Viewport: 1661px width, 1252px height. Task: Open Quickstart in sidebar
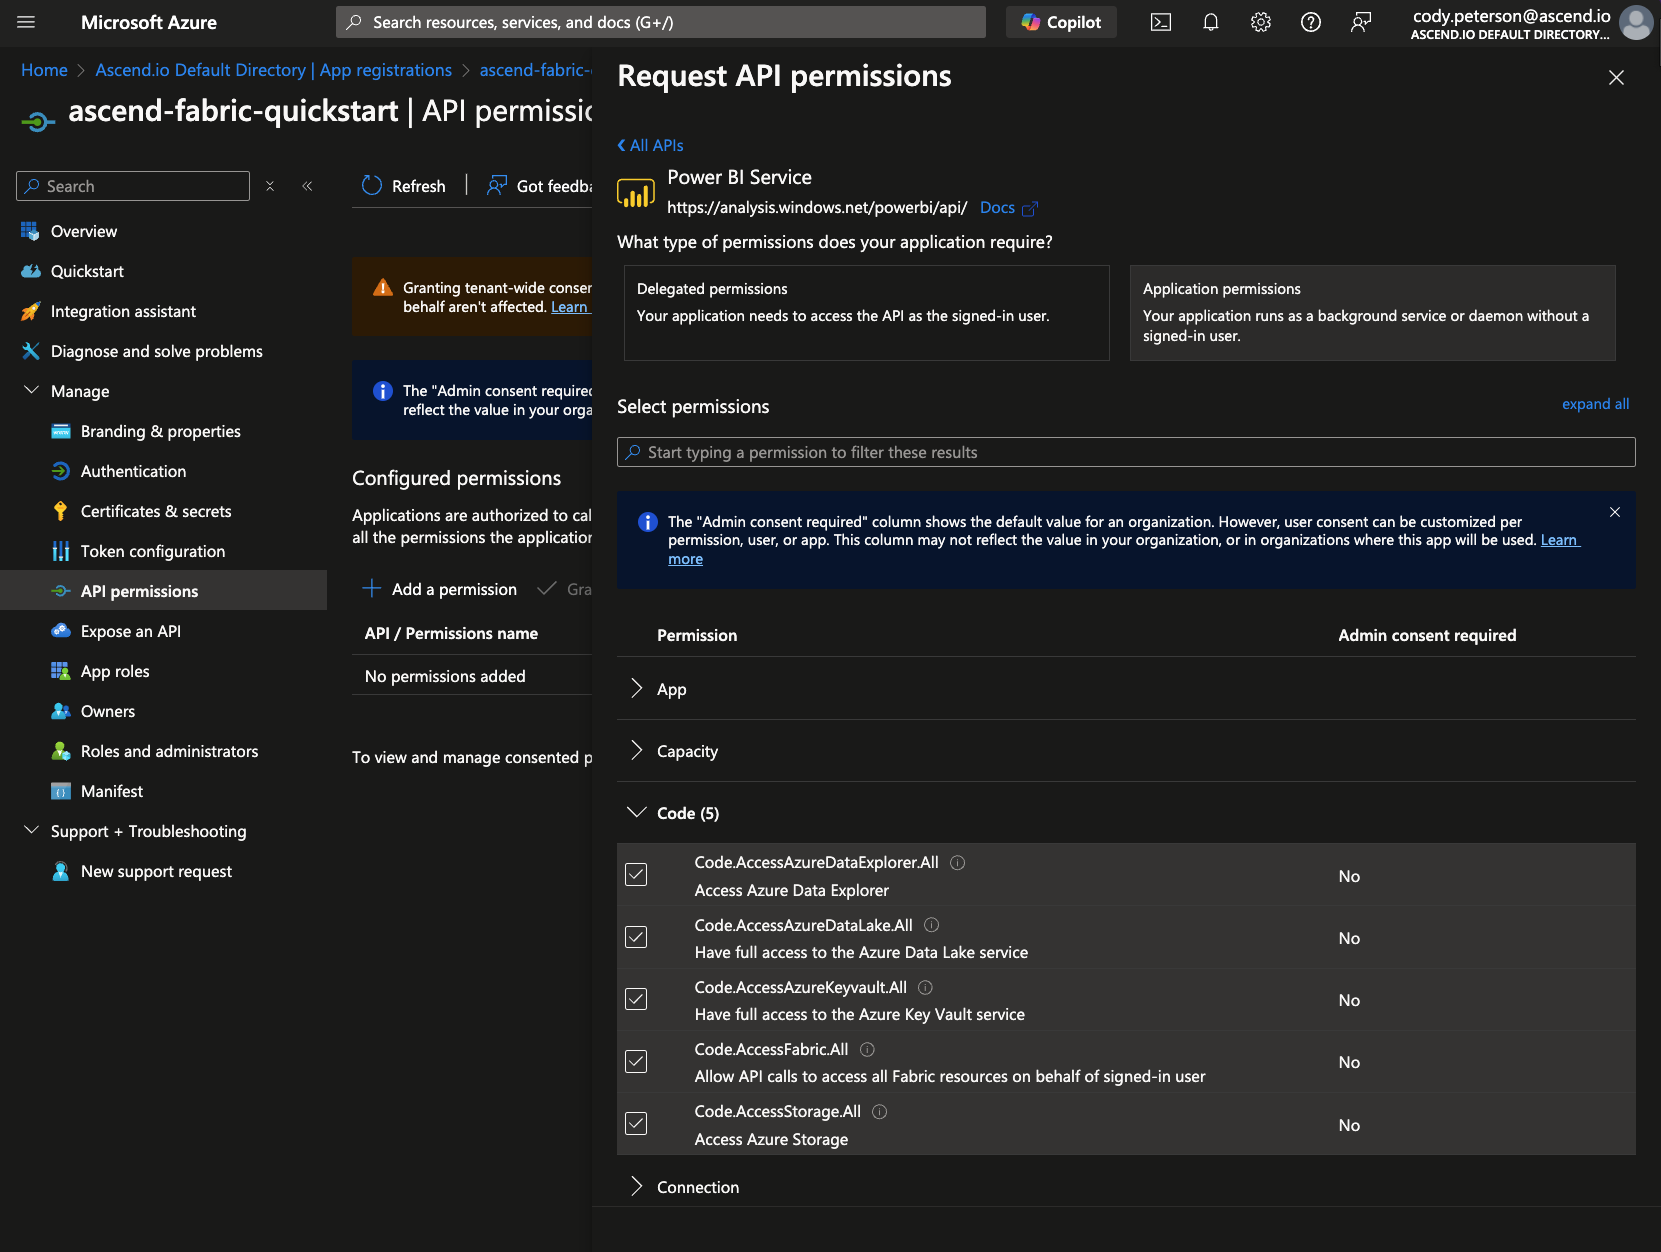87,271
